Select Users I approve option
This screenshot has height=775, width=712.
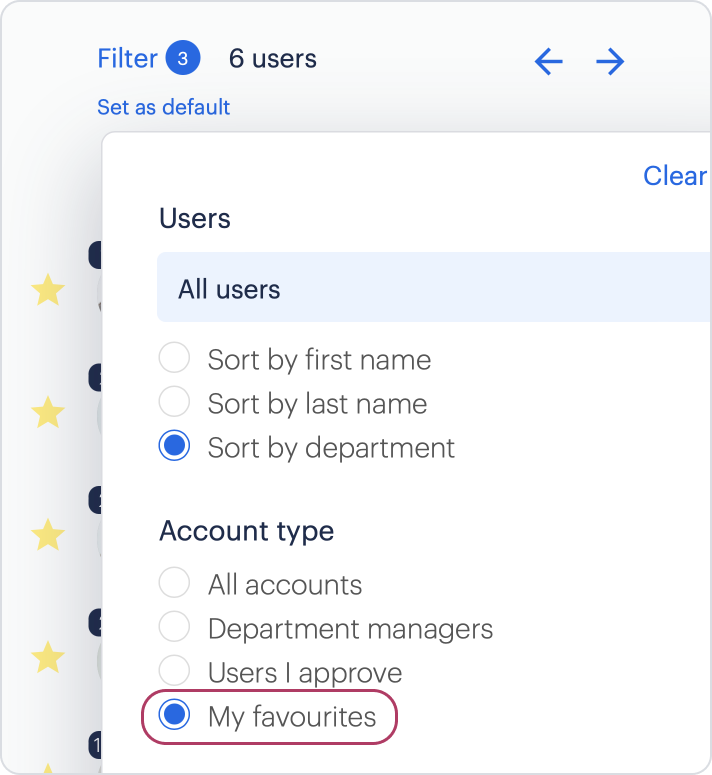pyautogui.click(x=174, y=670)
